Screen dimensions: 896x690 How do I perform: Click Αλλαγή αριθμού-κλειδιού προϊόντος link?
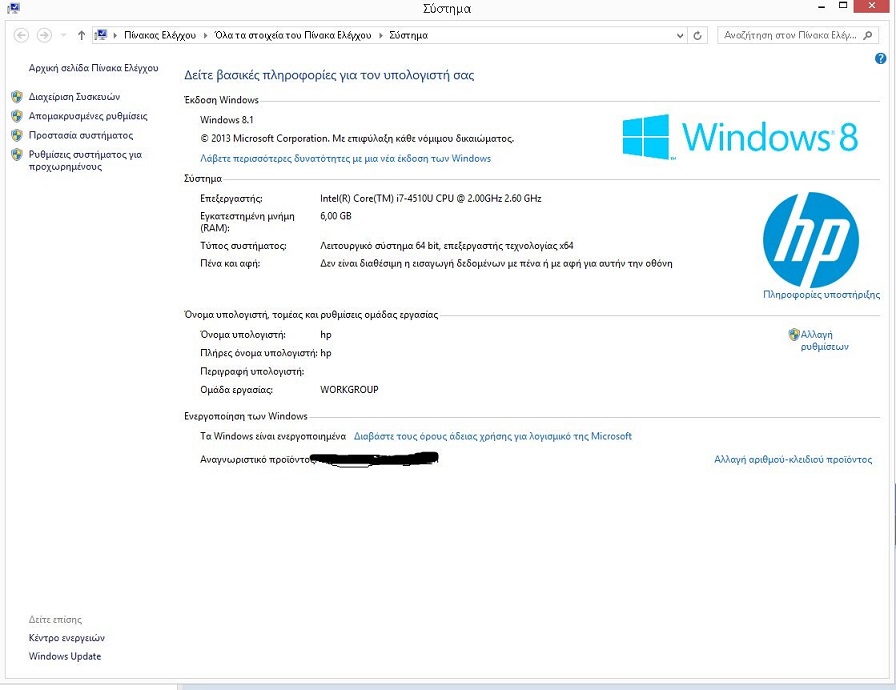coord(793,459)
